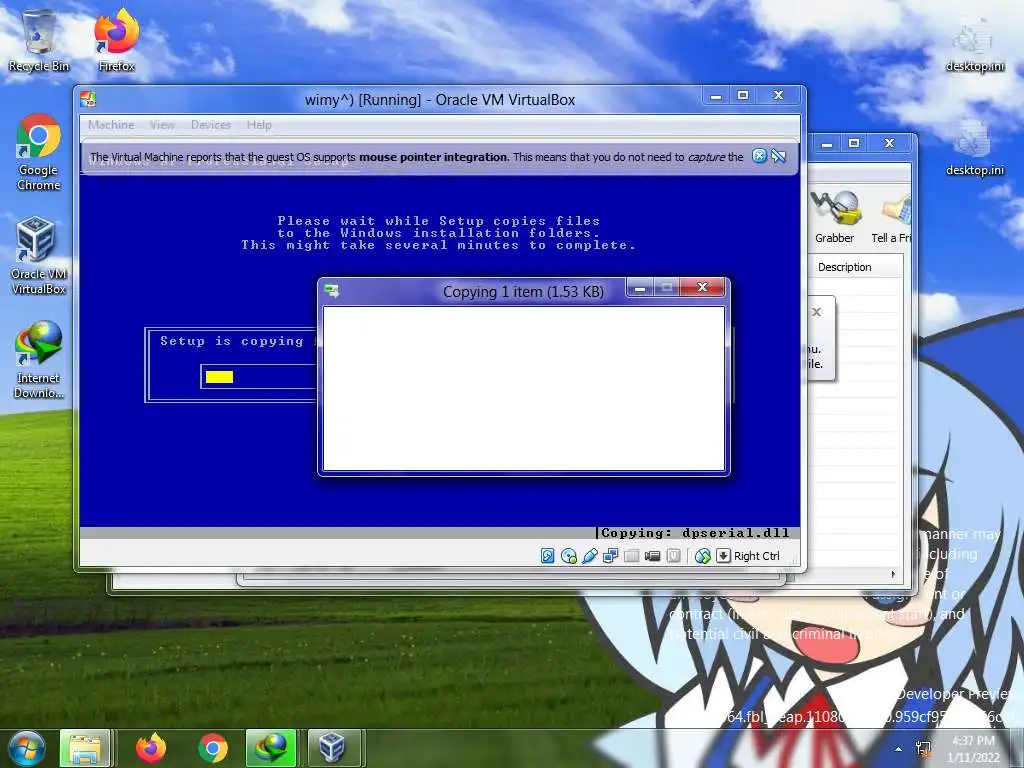
Task: Click the don't-show-again icon on notification bar
Action: point(778,156)
